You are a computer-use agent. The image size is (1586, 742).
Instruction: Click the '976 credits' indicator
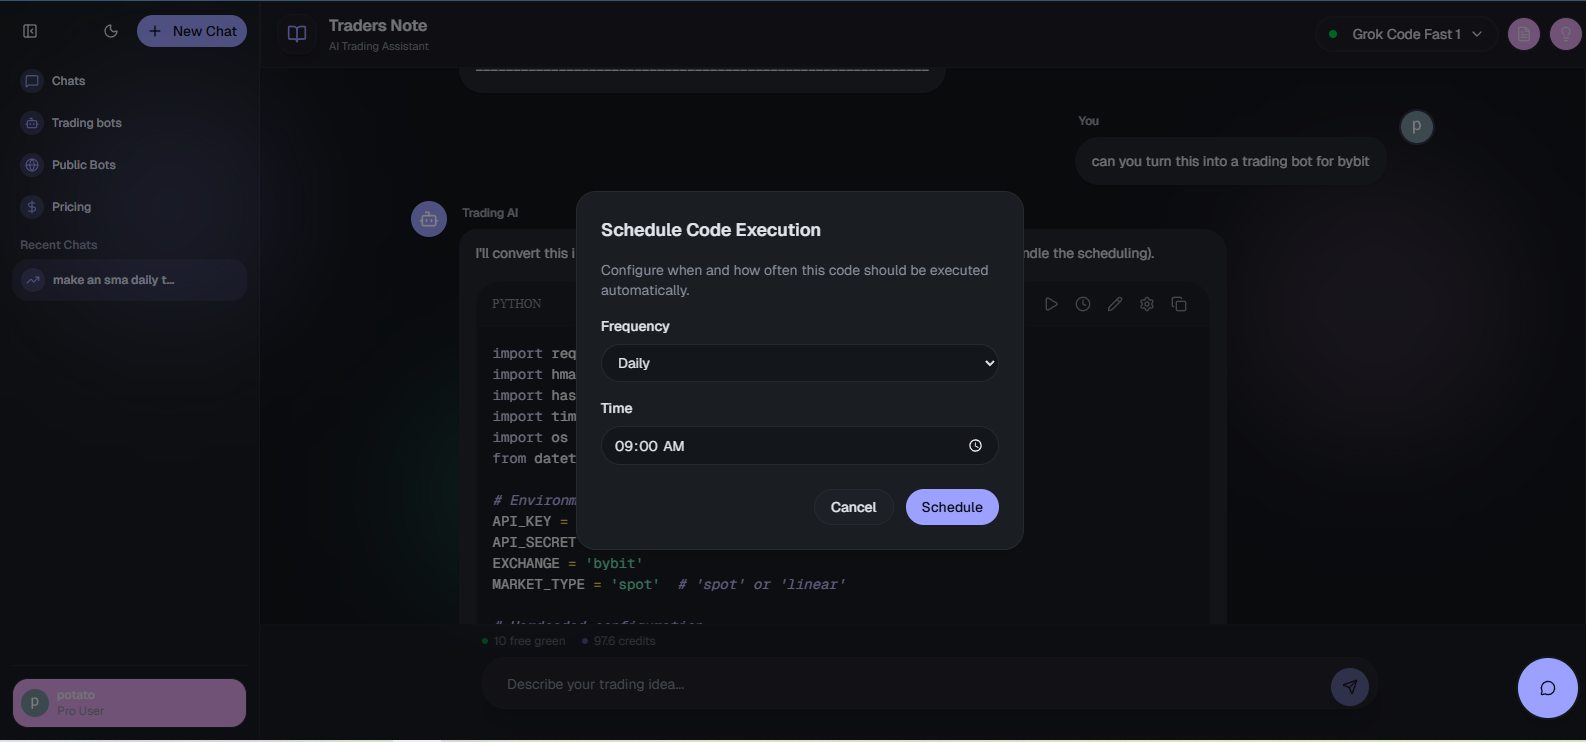[619, 641]
